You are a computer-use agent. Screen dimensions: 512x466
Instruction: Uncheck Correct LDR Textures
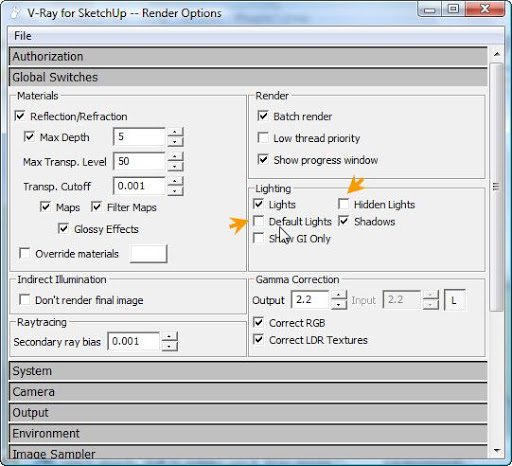click(x=258, y=339)
